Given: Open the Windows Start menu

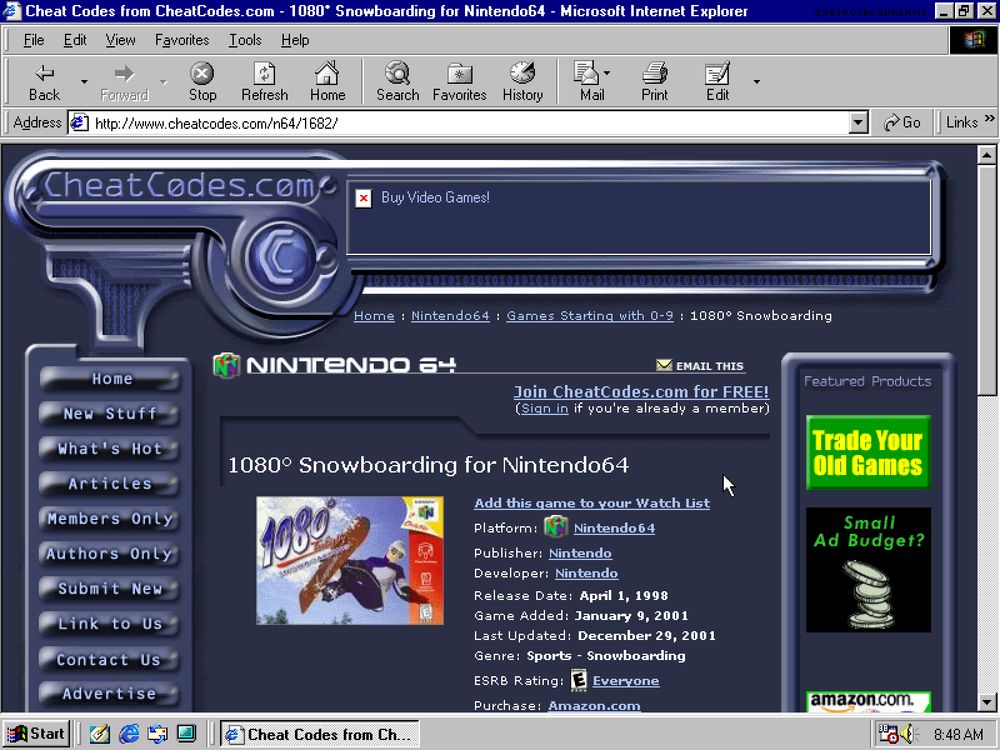Looking at the screenshot, I should (36, 734).
